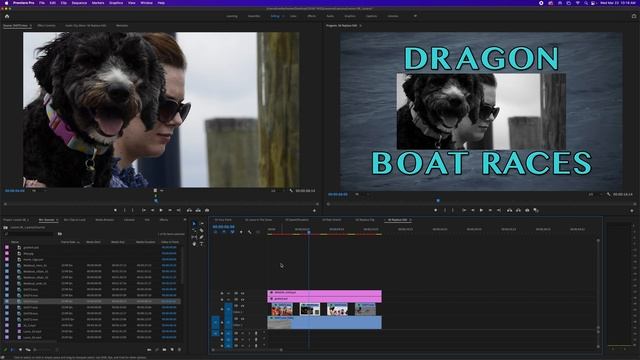Open Program Monitor settings wrench
640x360 pixels.
608,194
